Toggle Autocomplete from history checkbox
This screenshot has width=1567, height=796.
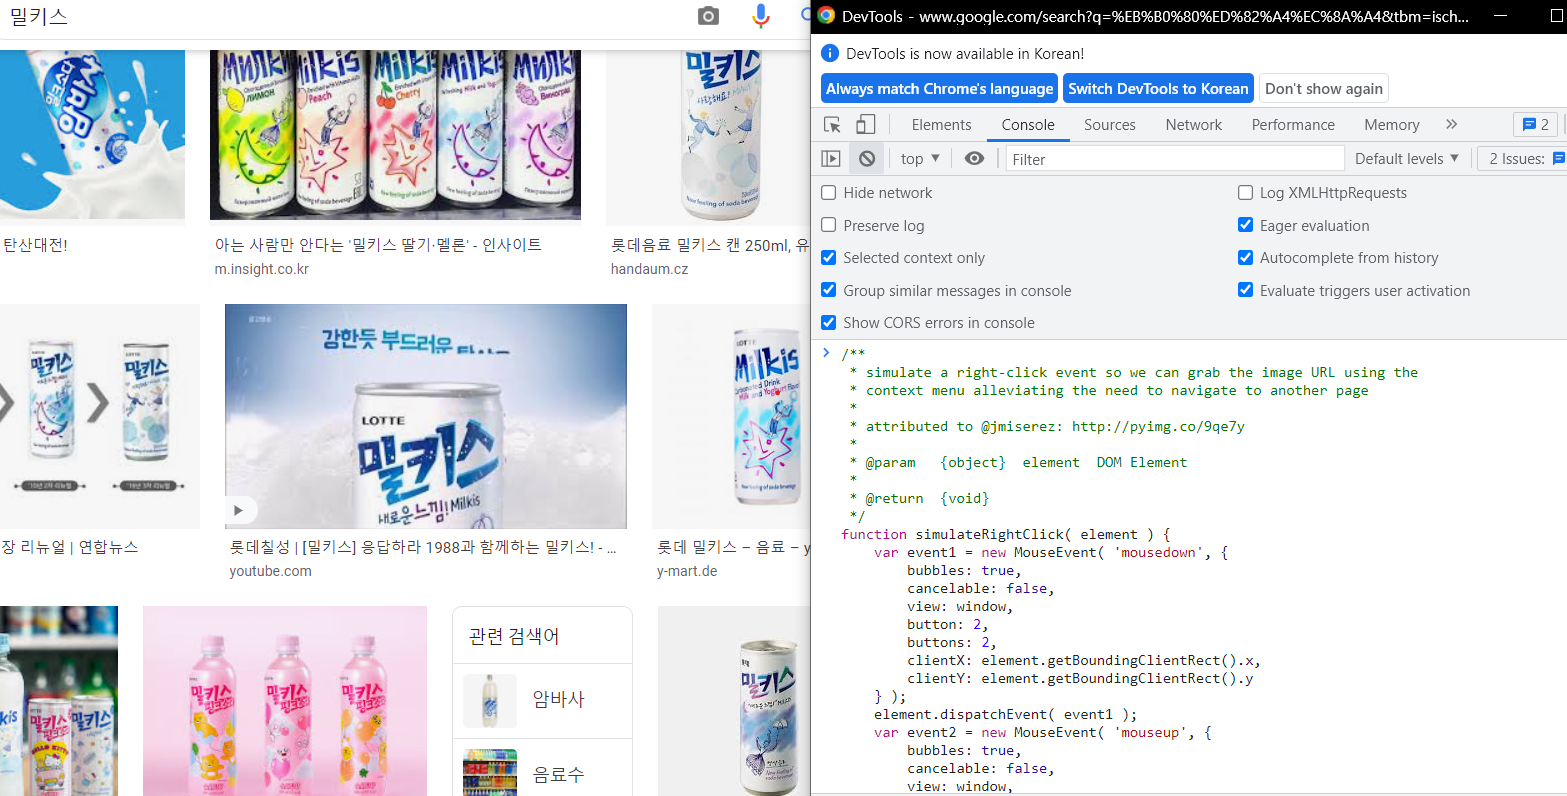coord(1246,258)
